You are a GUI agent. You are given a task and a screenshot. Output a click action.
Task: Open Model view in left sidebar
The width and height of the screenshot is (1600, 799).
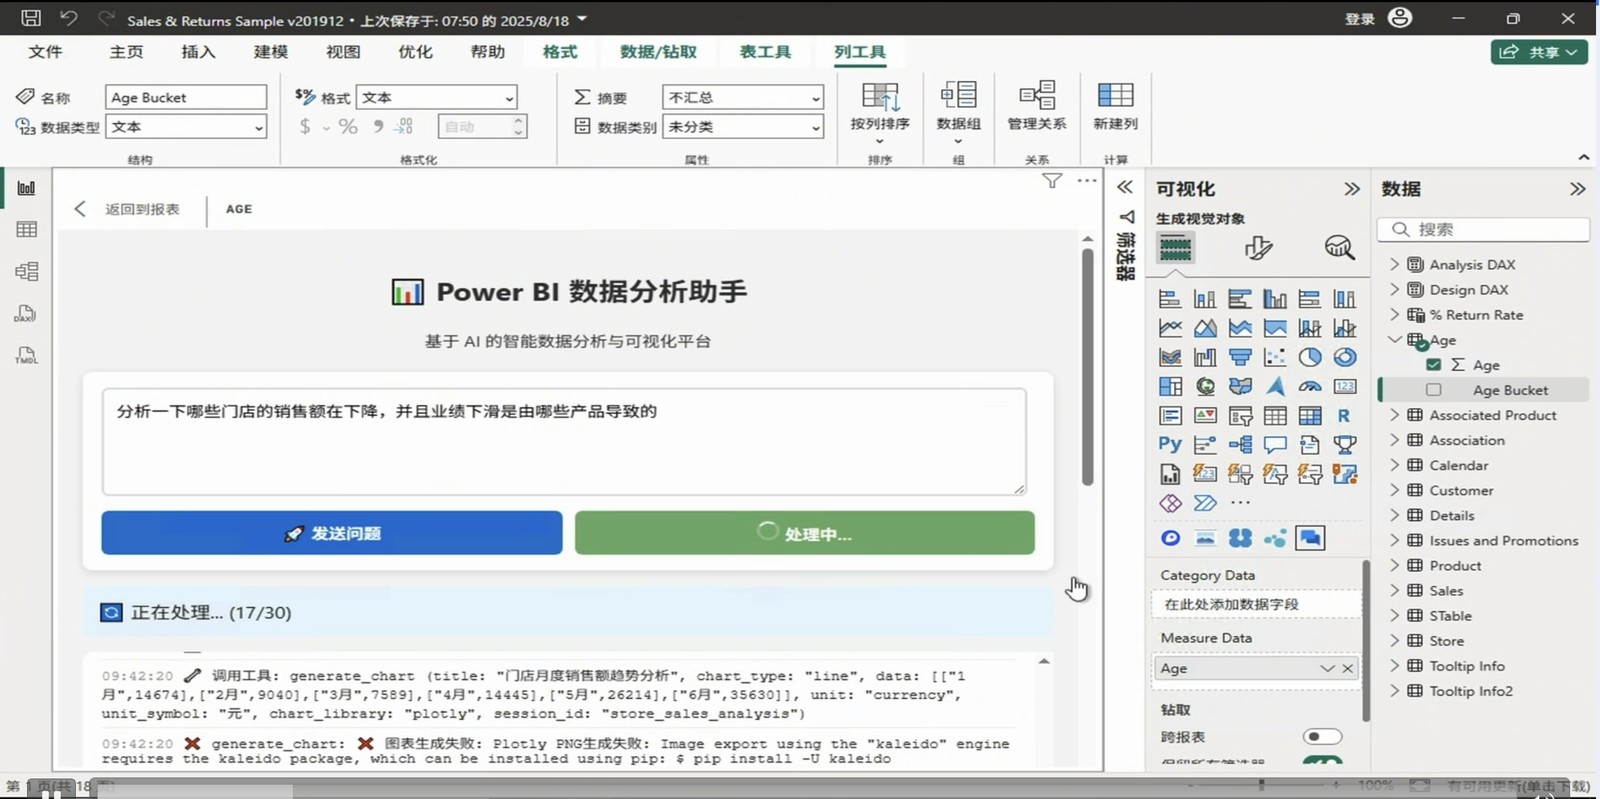pos(27,271)
